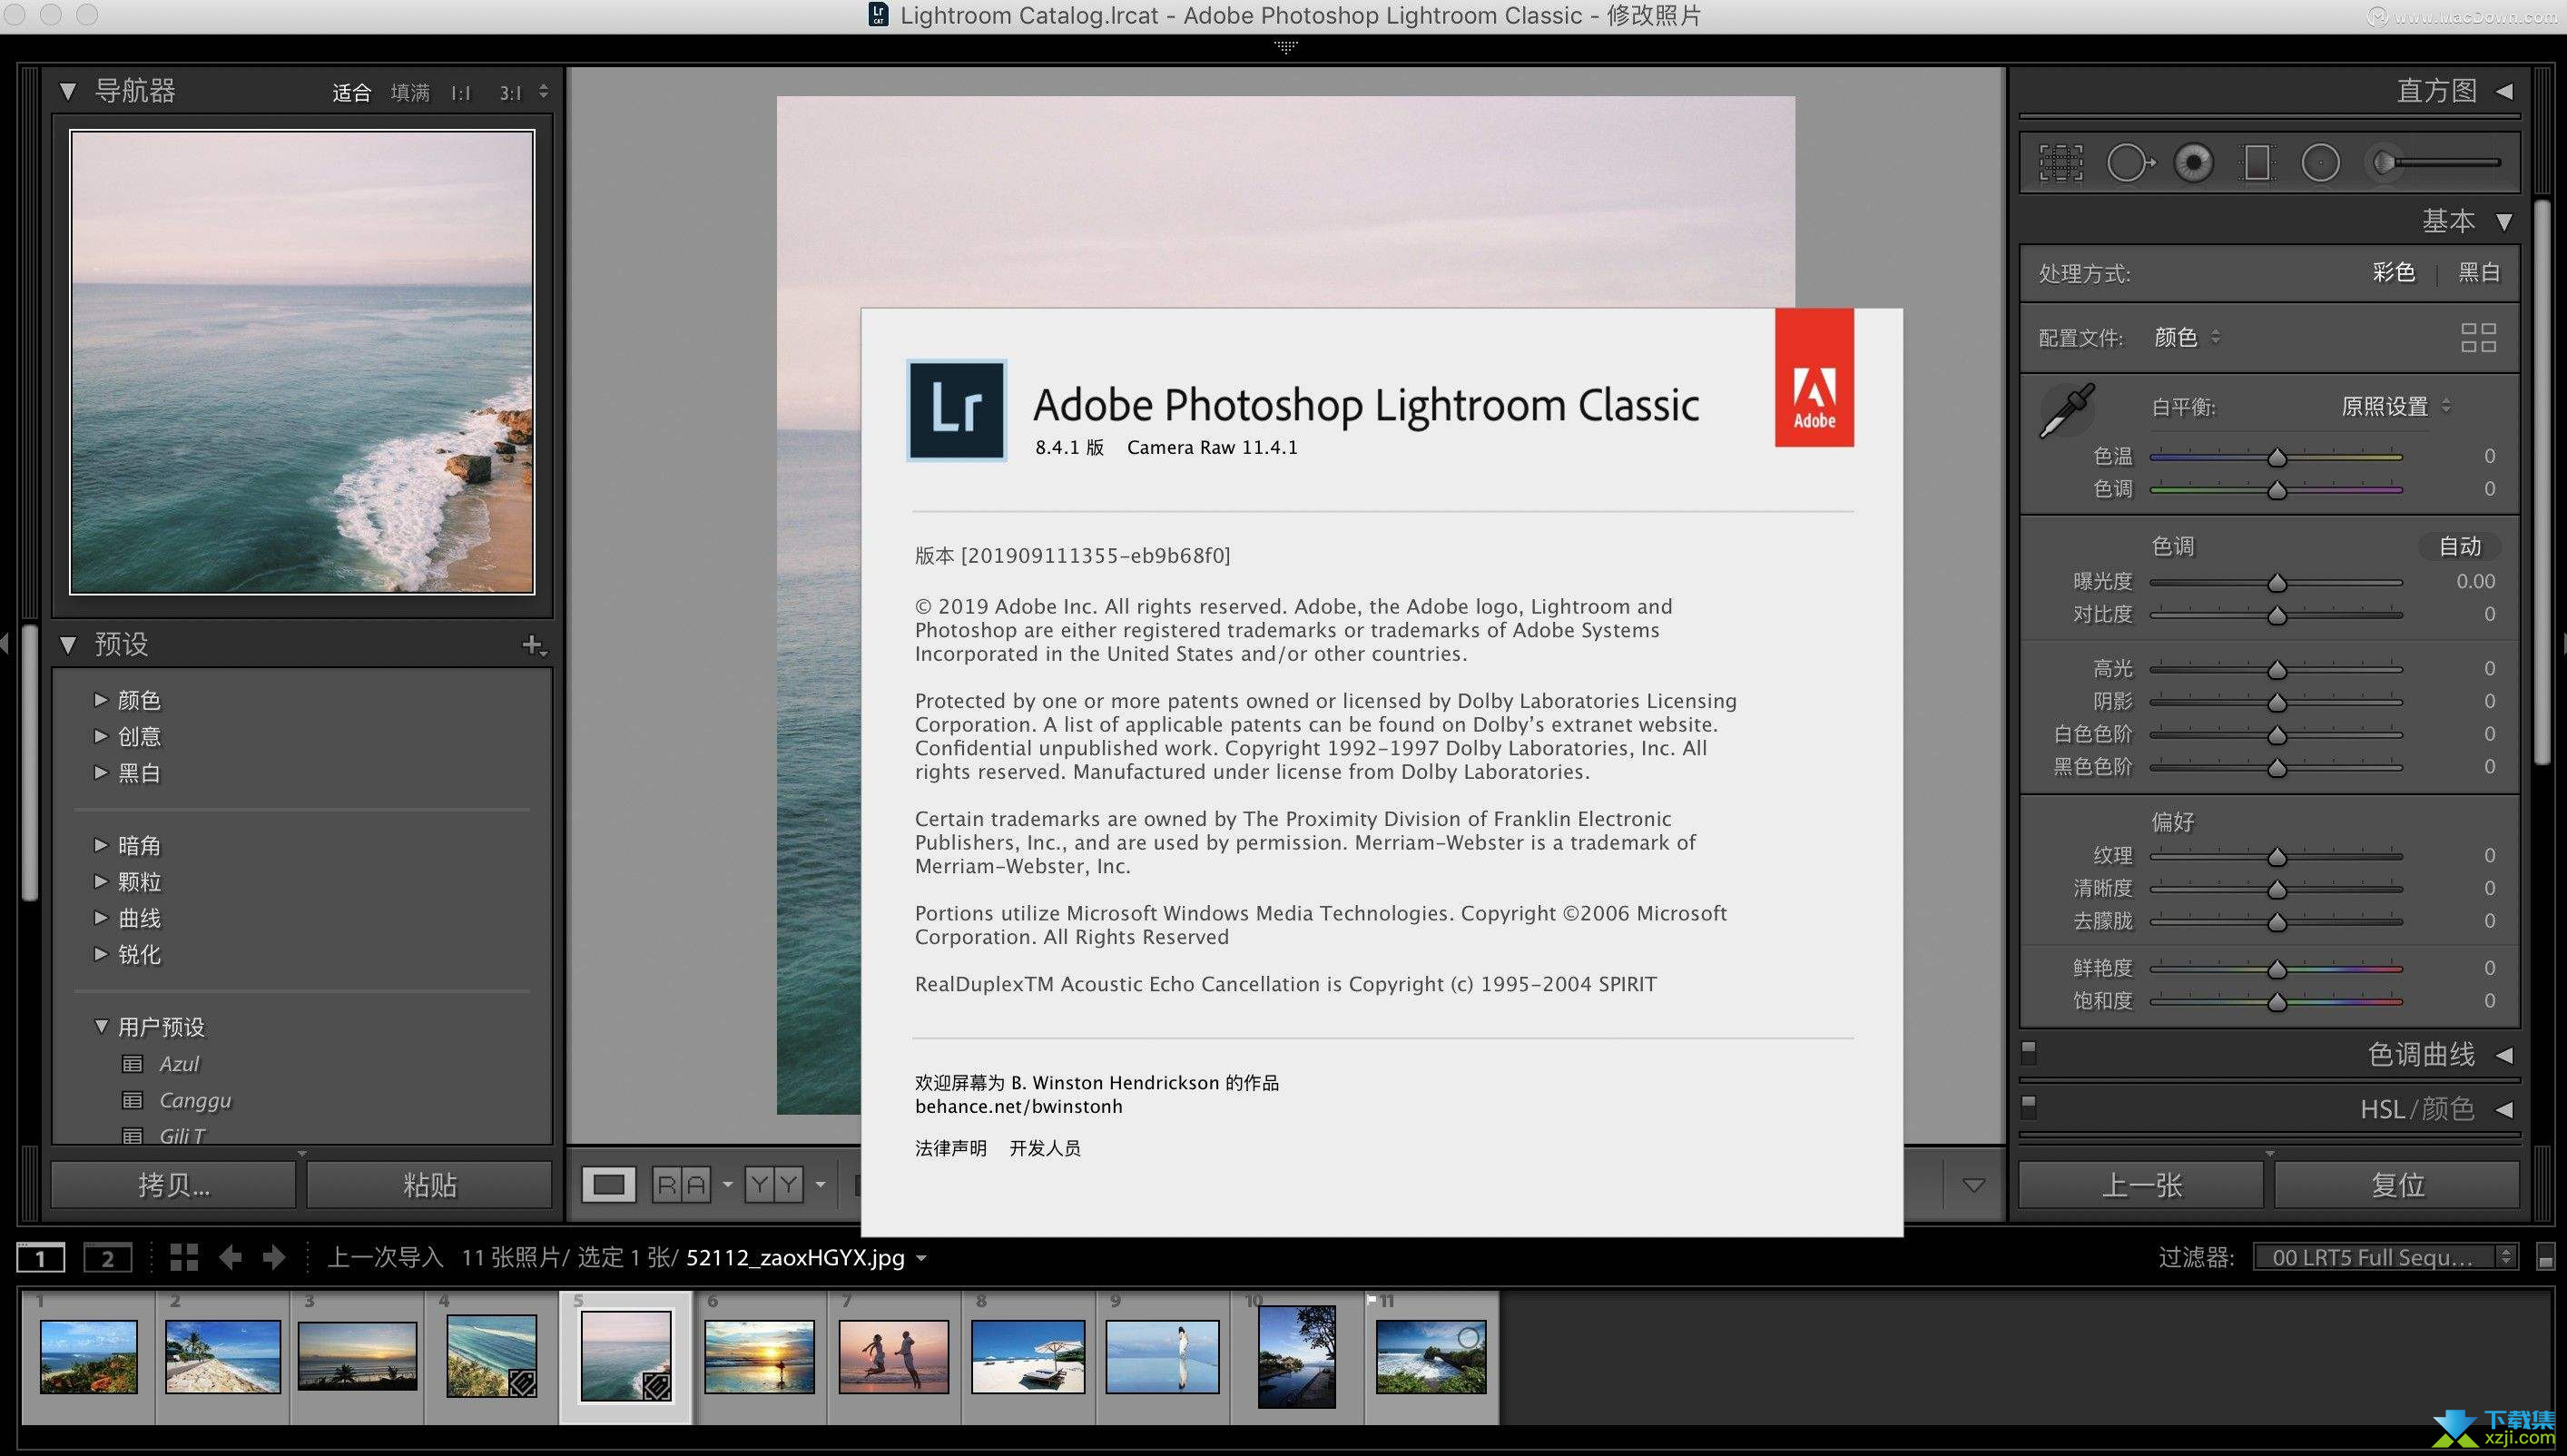Screen dimensions: 2567x1456
Task: Select the Red Eye Correction tool
Action: (x=2193, y=162)
